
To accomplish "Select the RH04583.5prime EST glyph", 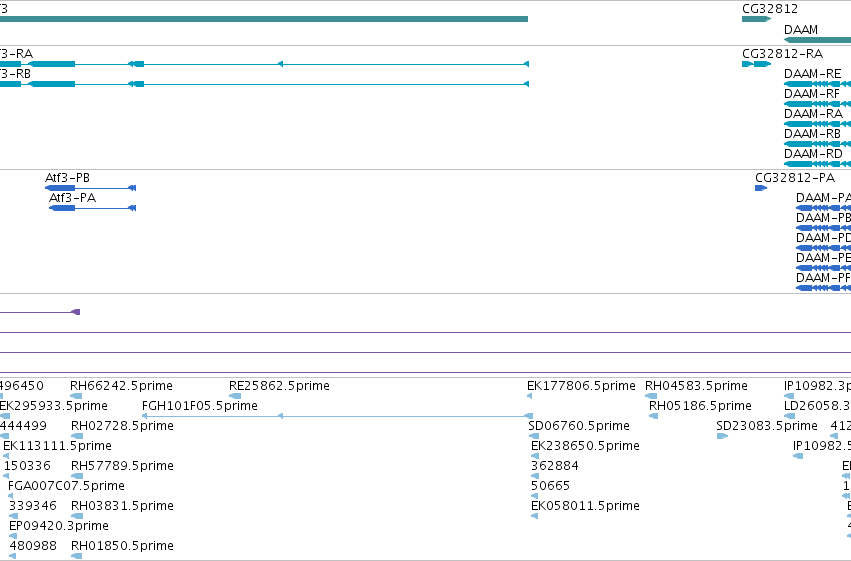I will pyautogui.click(x=651, y=396).
